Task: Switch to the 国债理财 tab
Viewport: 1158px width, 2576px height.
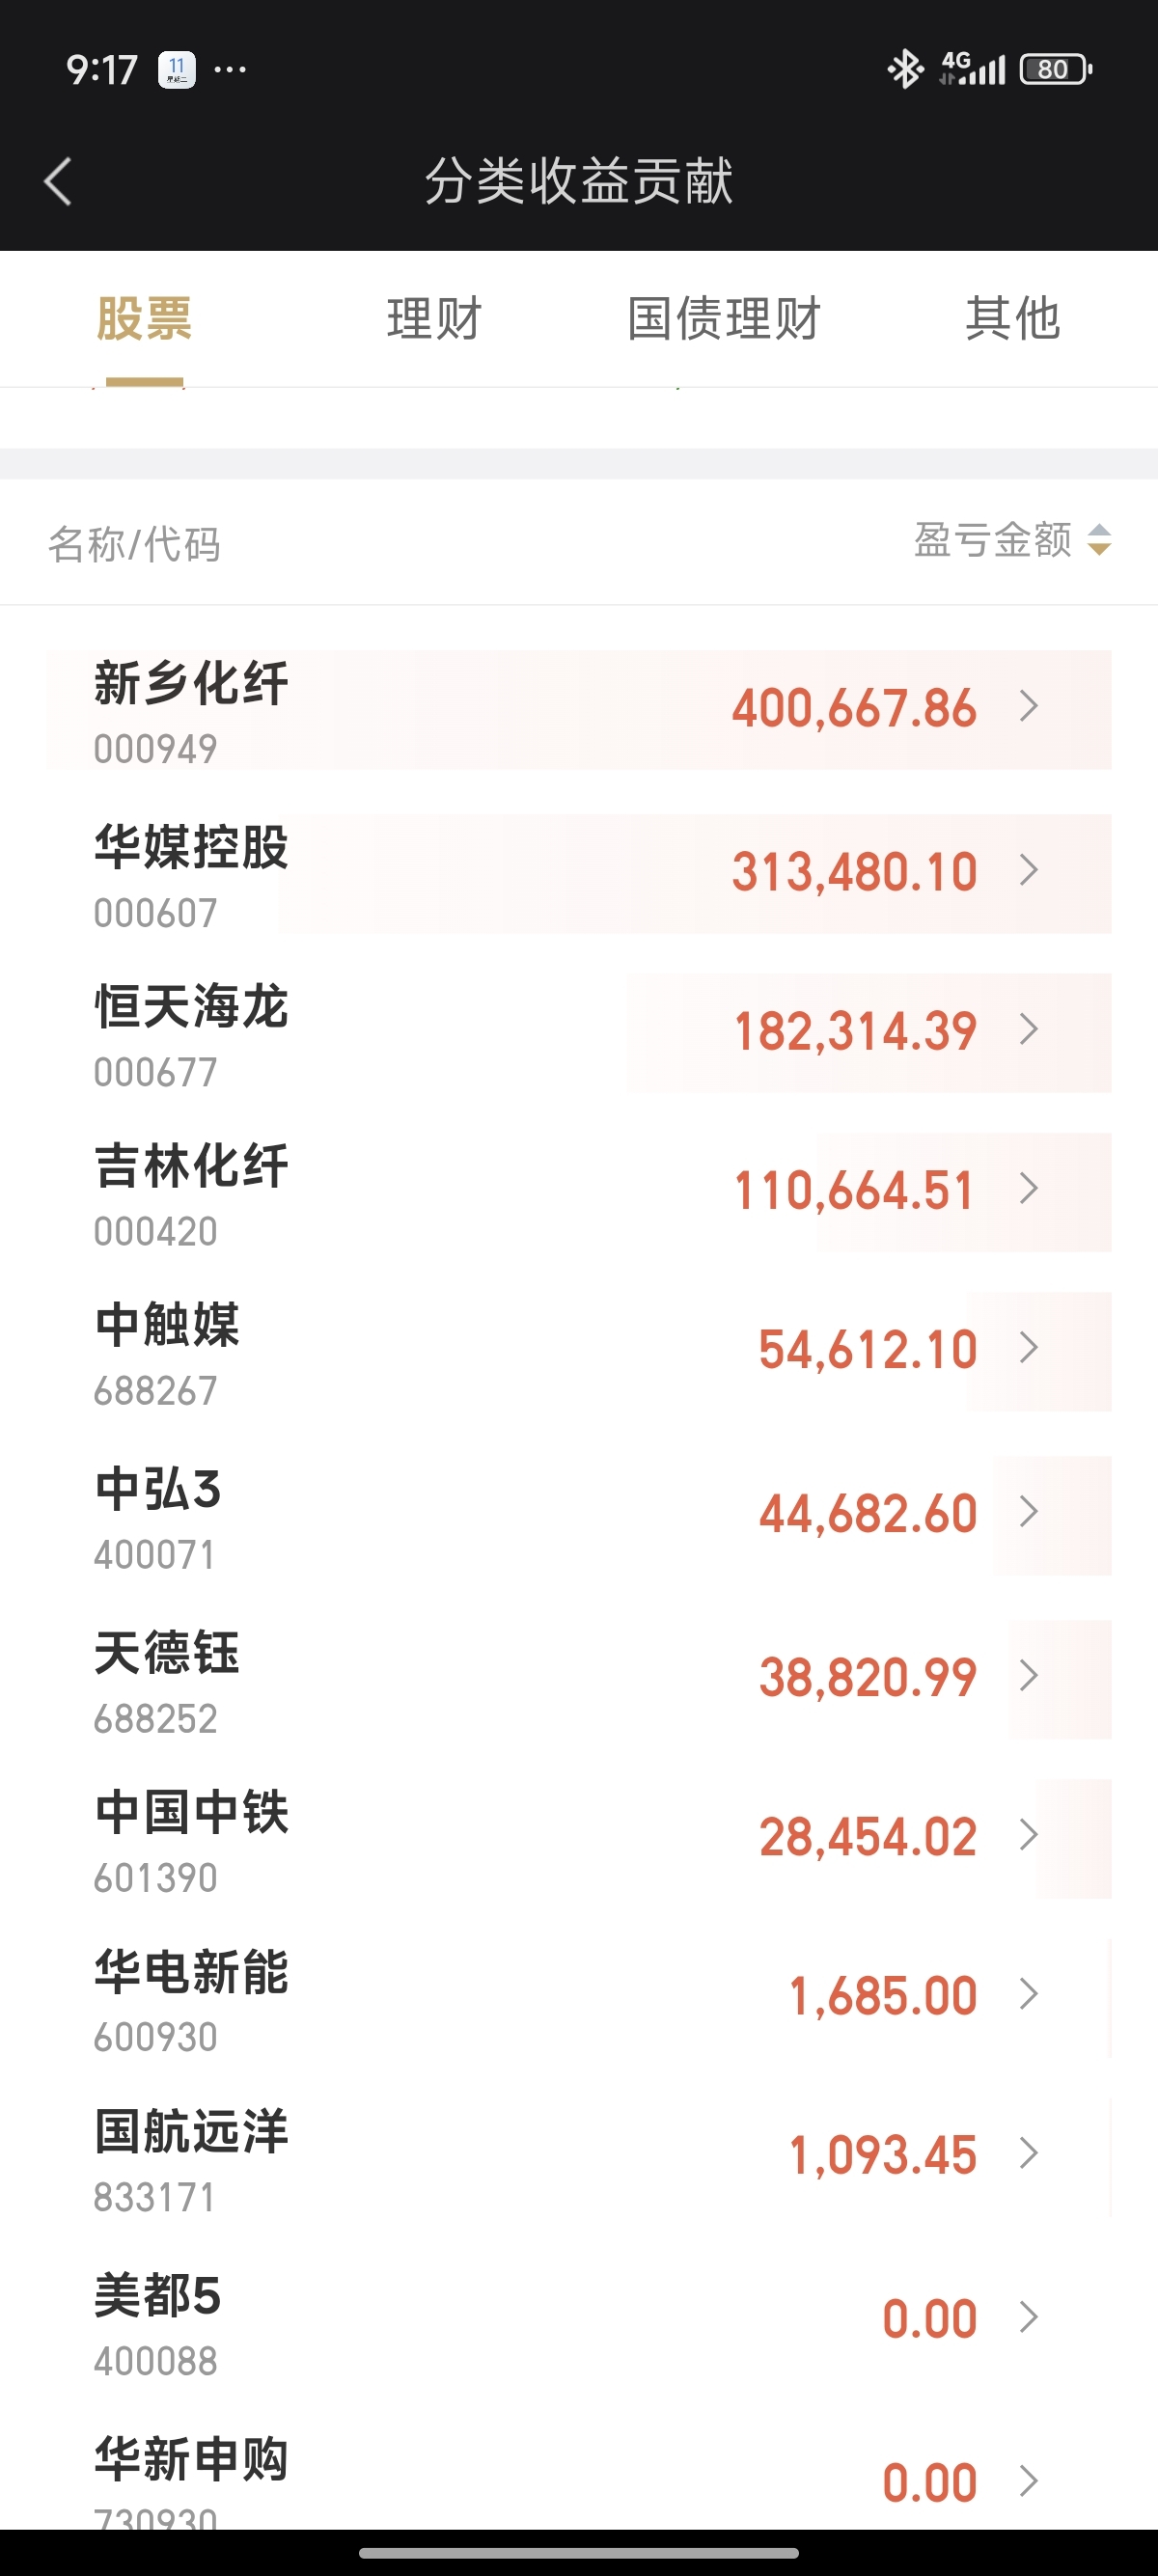Action: pos(724,319)
